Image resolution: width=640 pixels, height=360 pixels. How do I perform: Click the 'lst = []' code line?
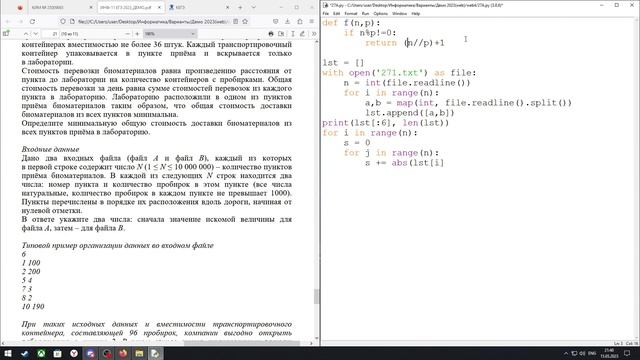pyautogui.click(x=342, y=63)
